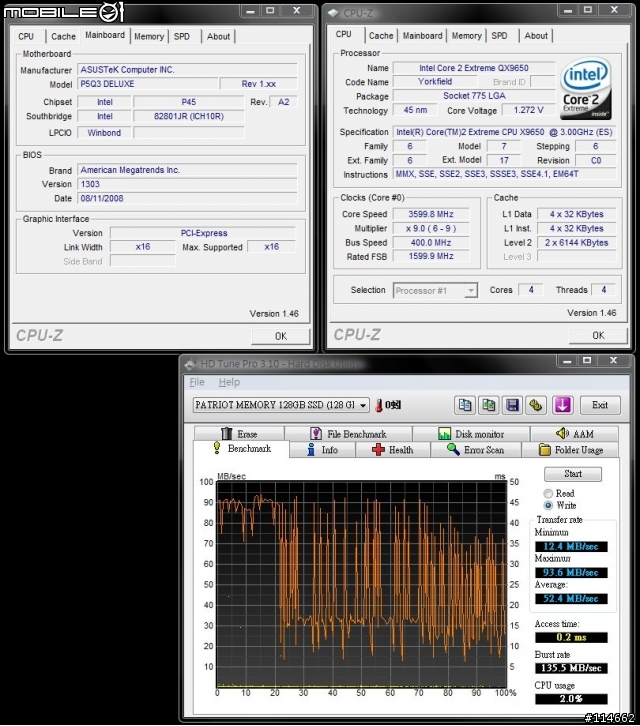Screen dimensions: 640x726
Task: Click the manufacturer field ASUSTeK Computer INC.
Action: (x=187, y=70)
